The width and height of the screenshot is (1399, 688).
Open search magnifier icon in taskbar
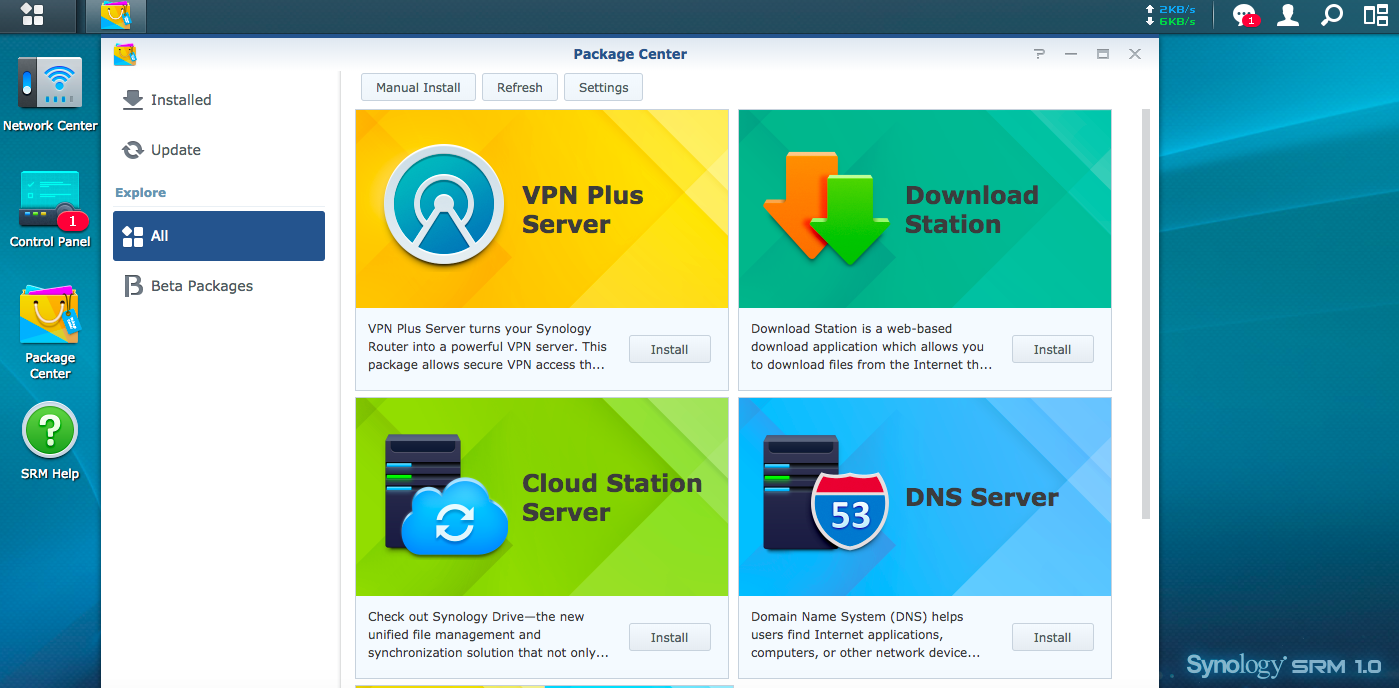tap(1332, 15)
